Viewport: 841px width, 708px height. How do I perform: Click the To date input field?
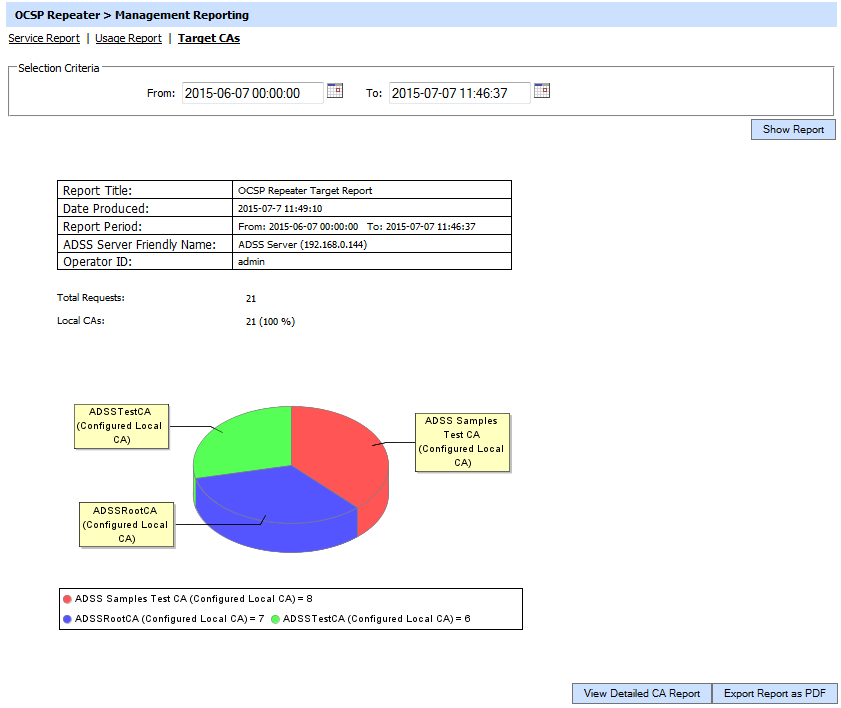459,93
